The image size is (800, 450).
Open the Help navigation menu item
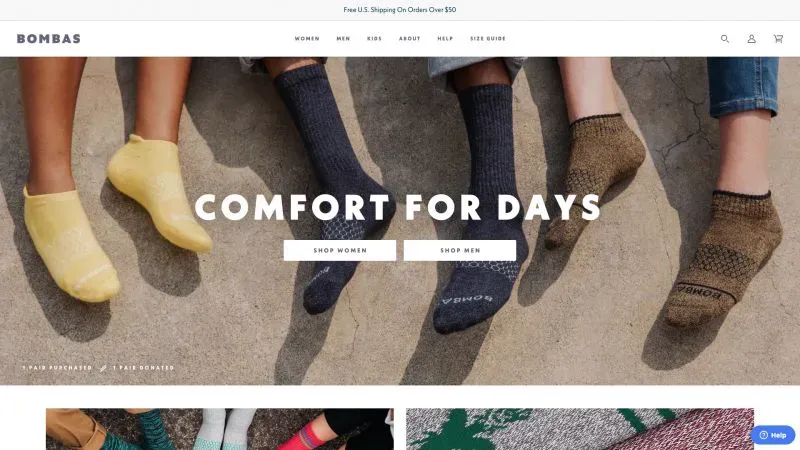445,39
